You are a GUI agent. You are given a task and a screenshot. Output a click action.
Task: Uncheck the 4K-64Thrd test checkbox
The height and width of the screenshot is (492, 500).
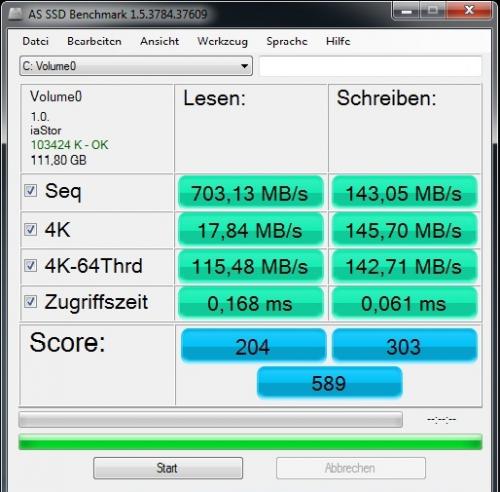[30, 266]
